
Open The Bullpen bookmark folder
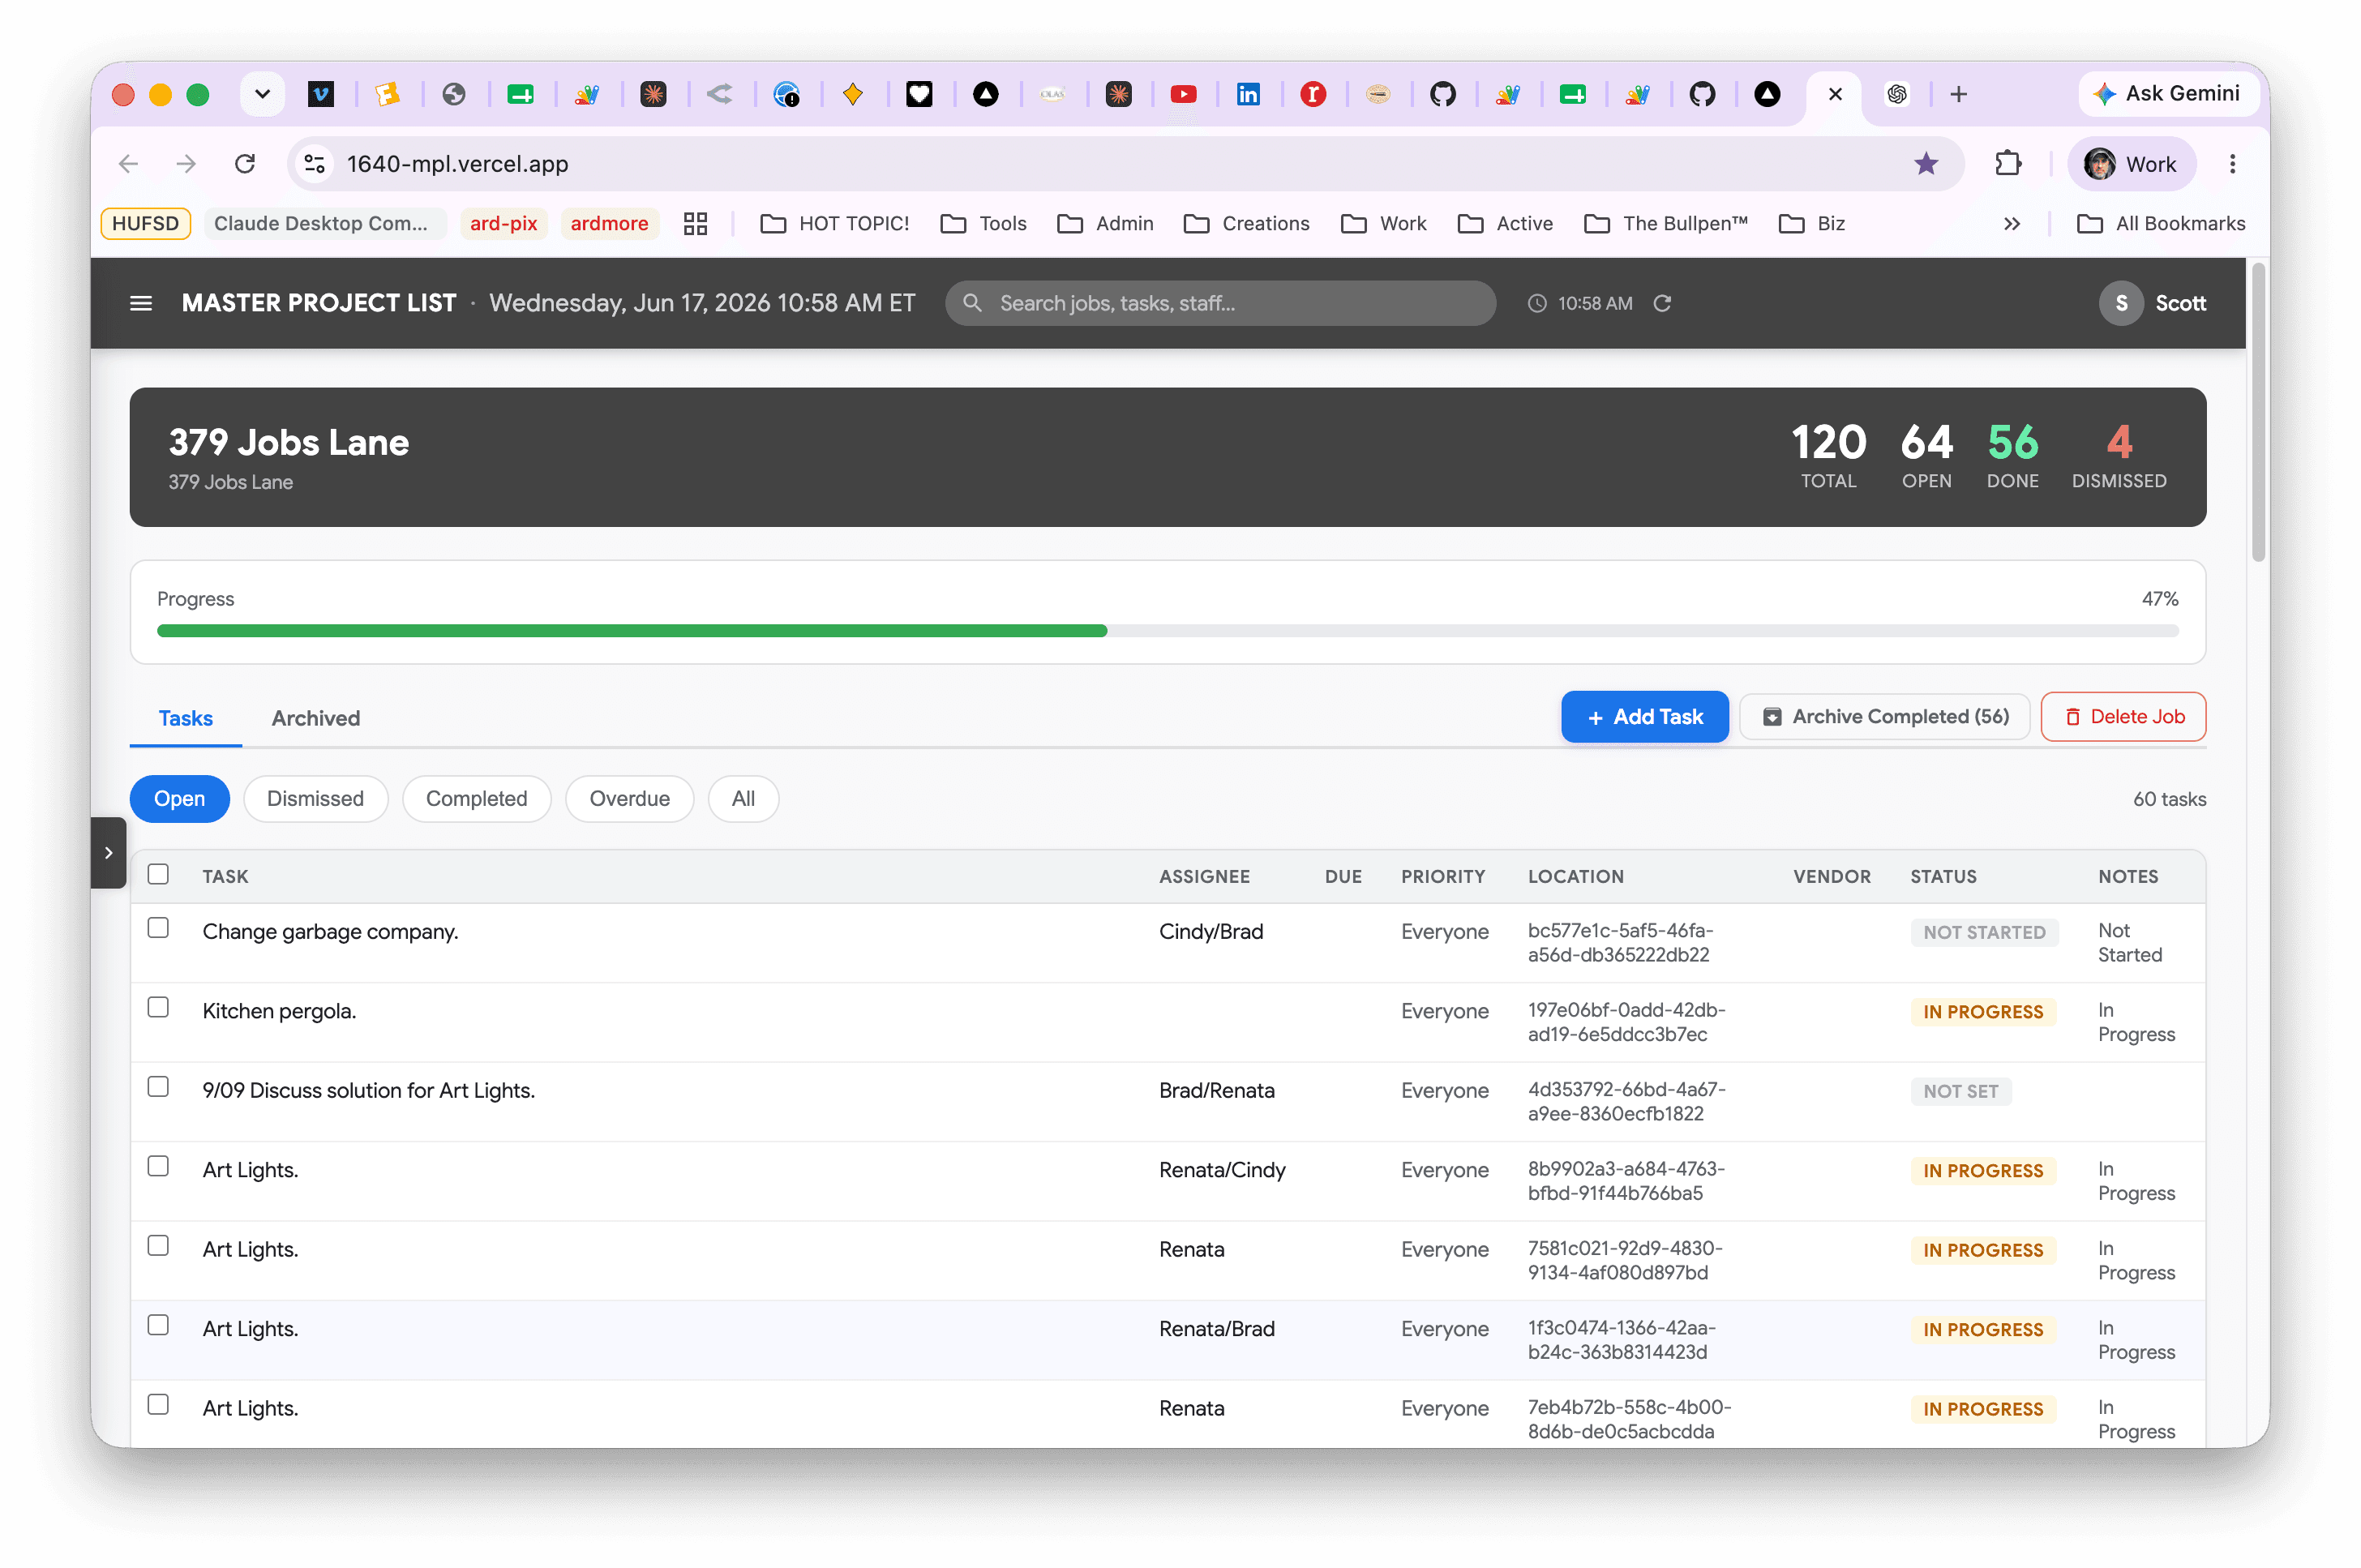pos(1666,223)
